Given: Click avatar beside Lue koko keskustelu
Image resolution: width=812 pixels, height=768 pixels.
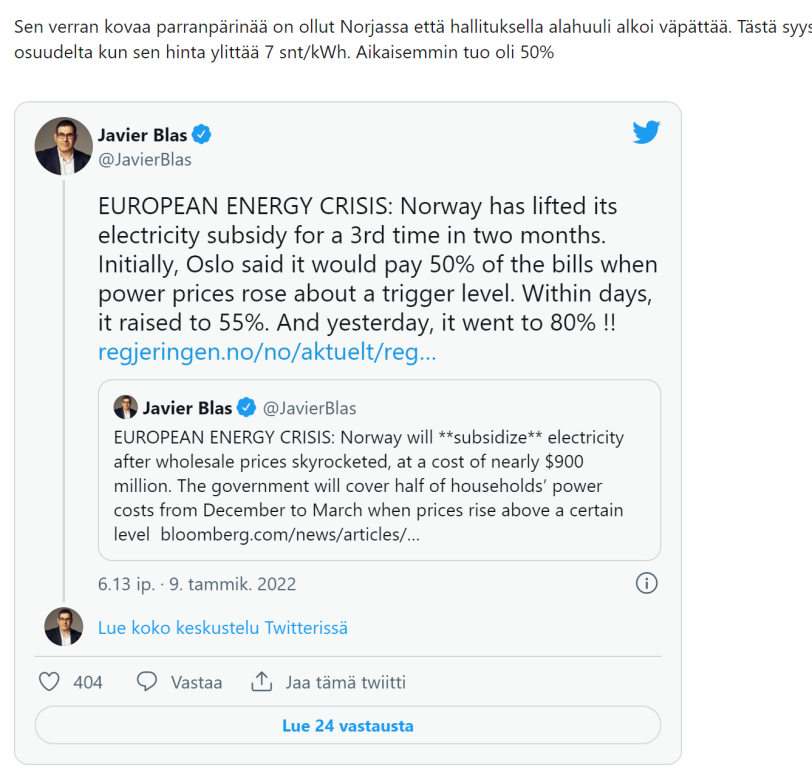Looking at the screenshot, I should pyautogui.click(x=63, y=627).
